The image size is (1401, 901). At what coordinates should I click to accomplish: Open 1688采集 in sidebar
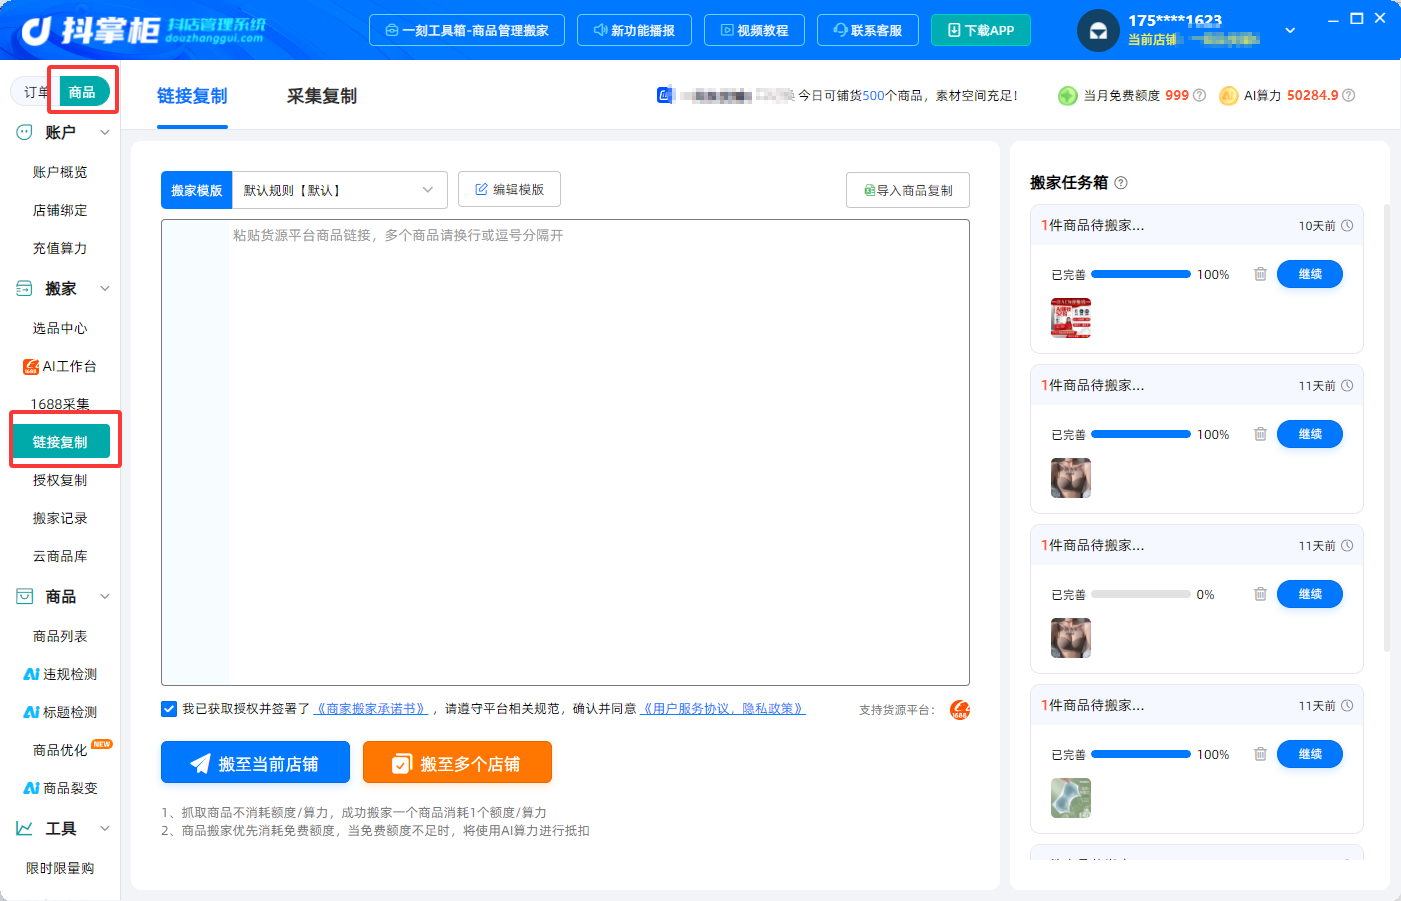pos(60,404)
